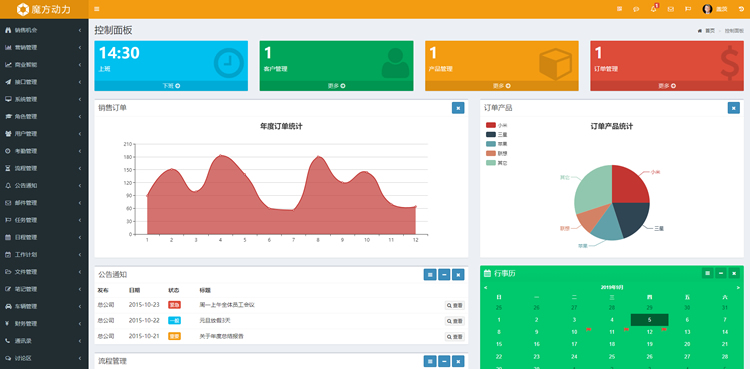Screen dimensions: 750x369
Task: Click the paper plane icon for 接口管理
Action: click(x=8, y=82)
